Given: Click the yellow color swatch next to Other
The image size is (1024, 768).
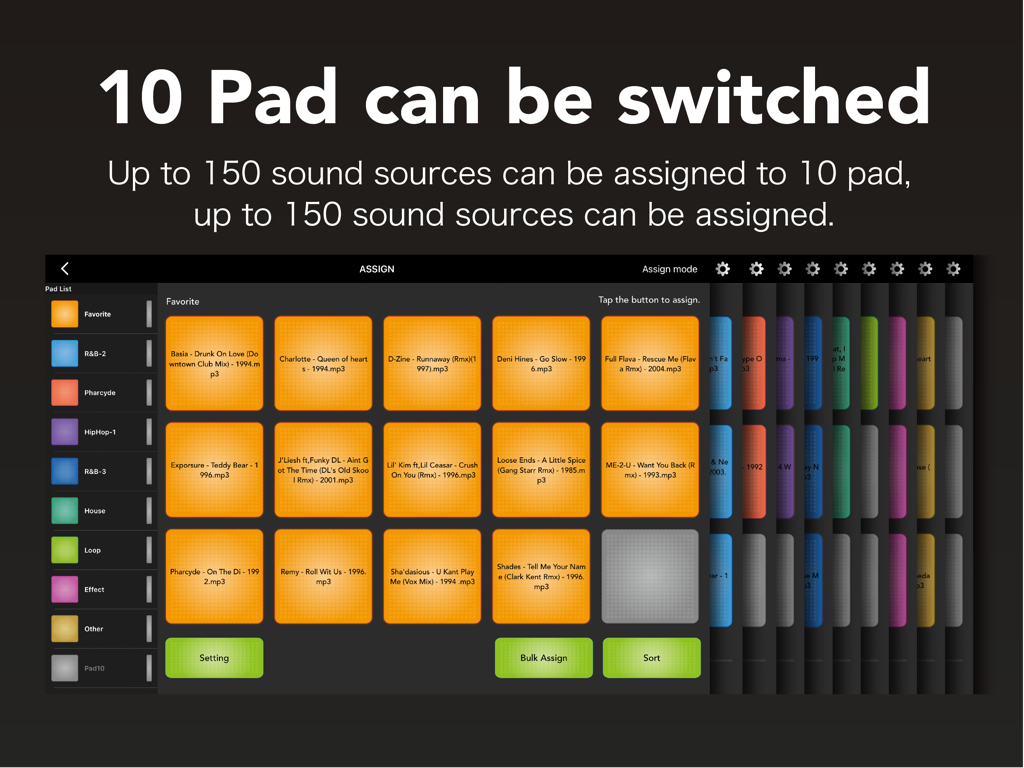Looking at the screenshot, I should point(64,628).
